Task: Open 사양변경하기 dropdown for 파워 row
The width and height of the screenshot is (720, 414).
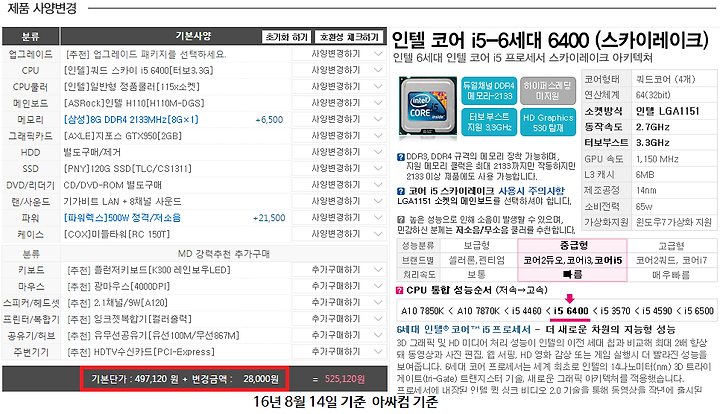Action: point(339,218)
